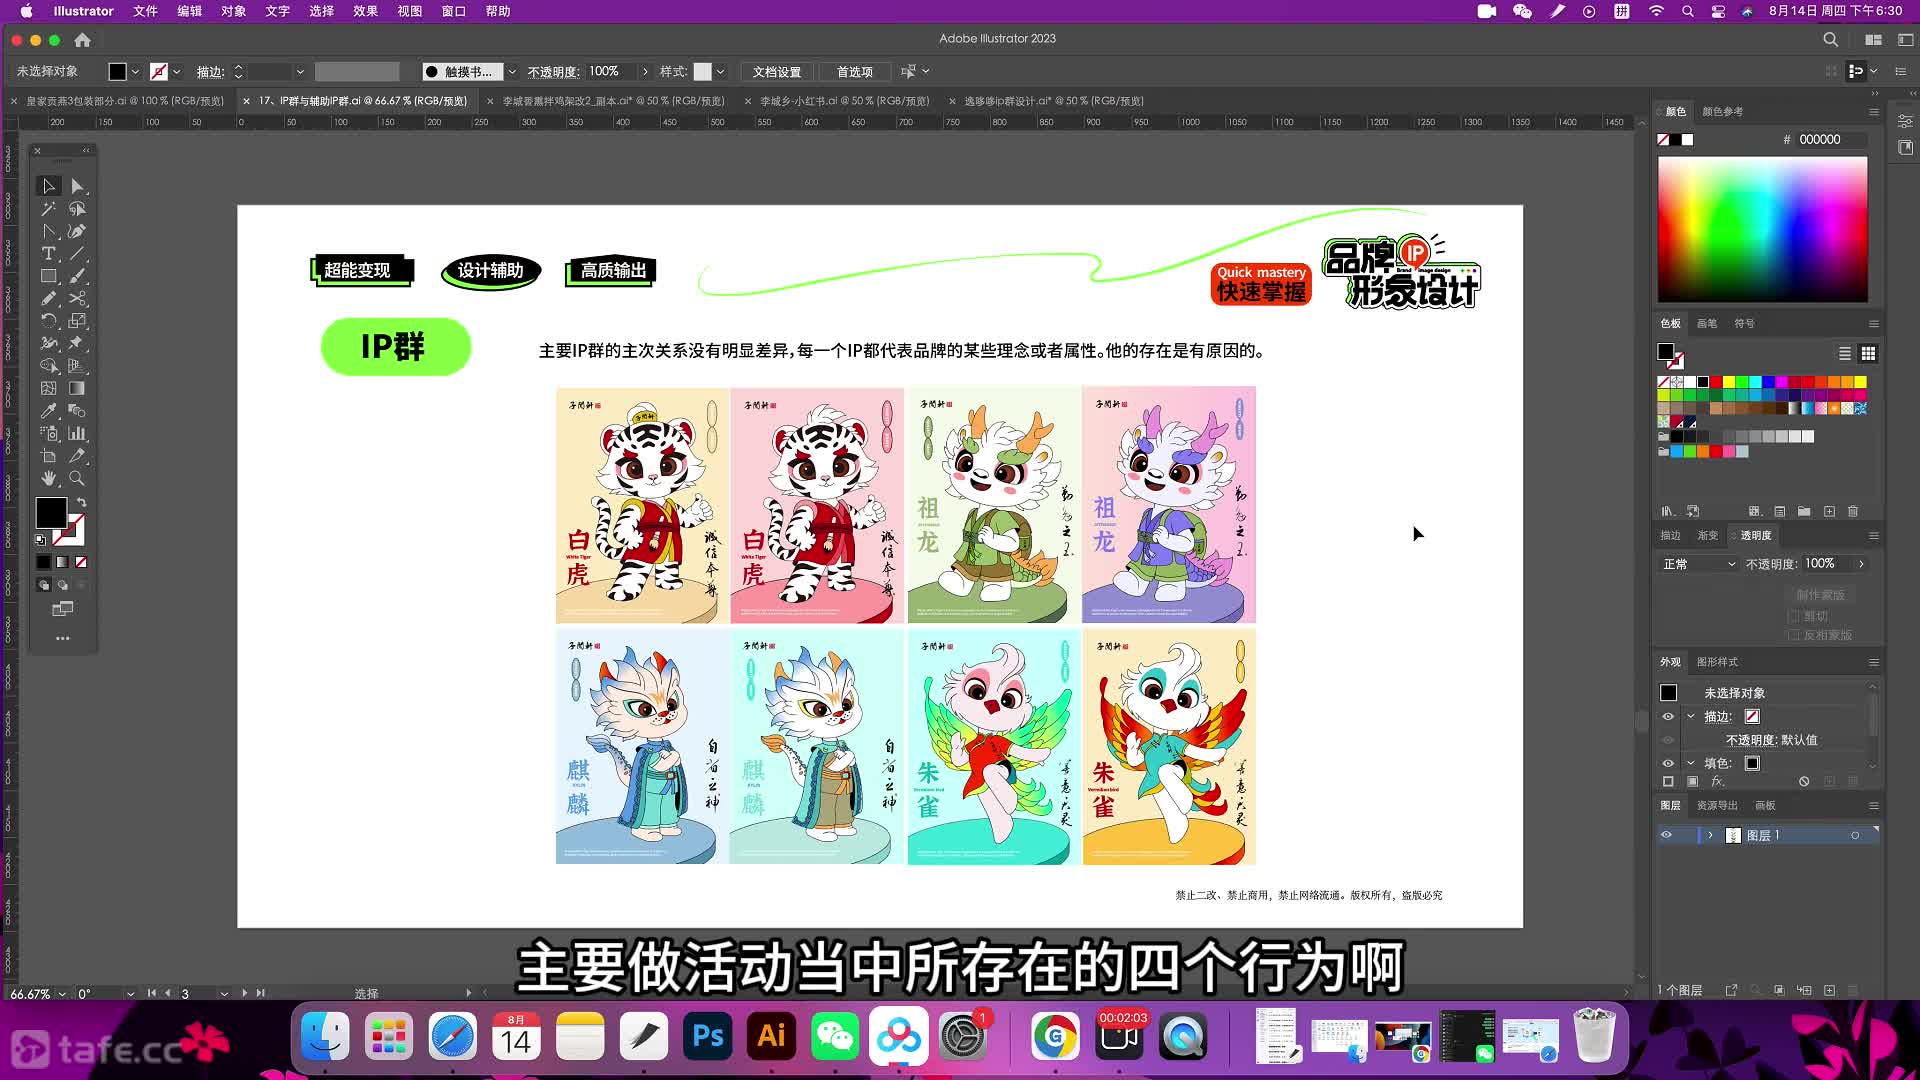Viewport: 1920px width, 1080px height.
Task: Swap fill and stroke colors
Action: pos(81,502)
